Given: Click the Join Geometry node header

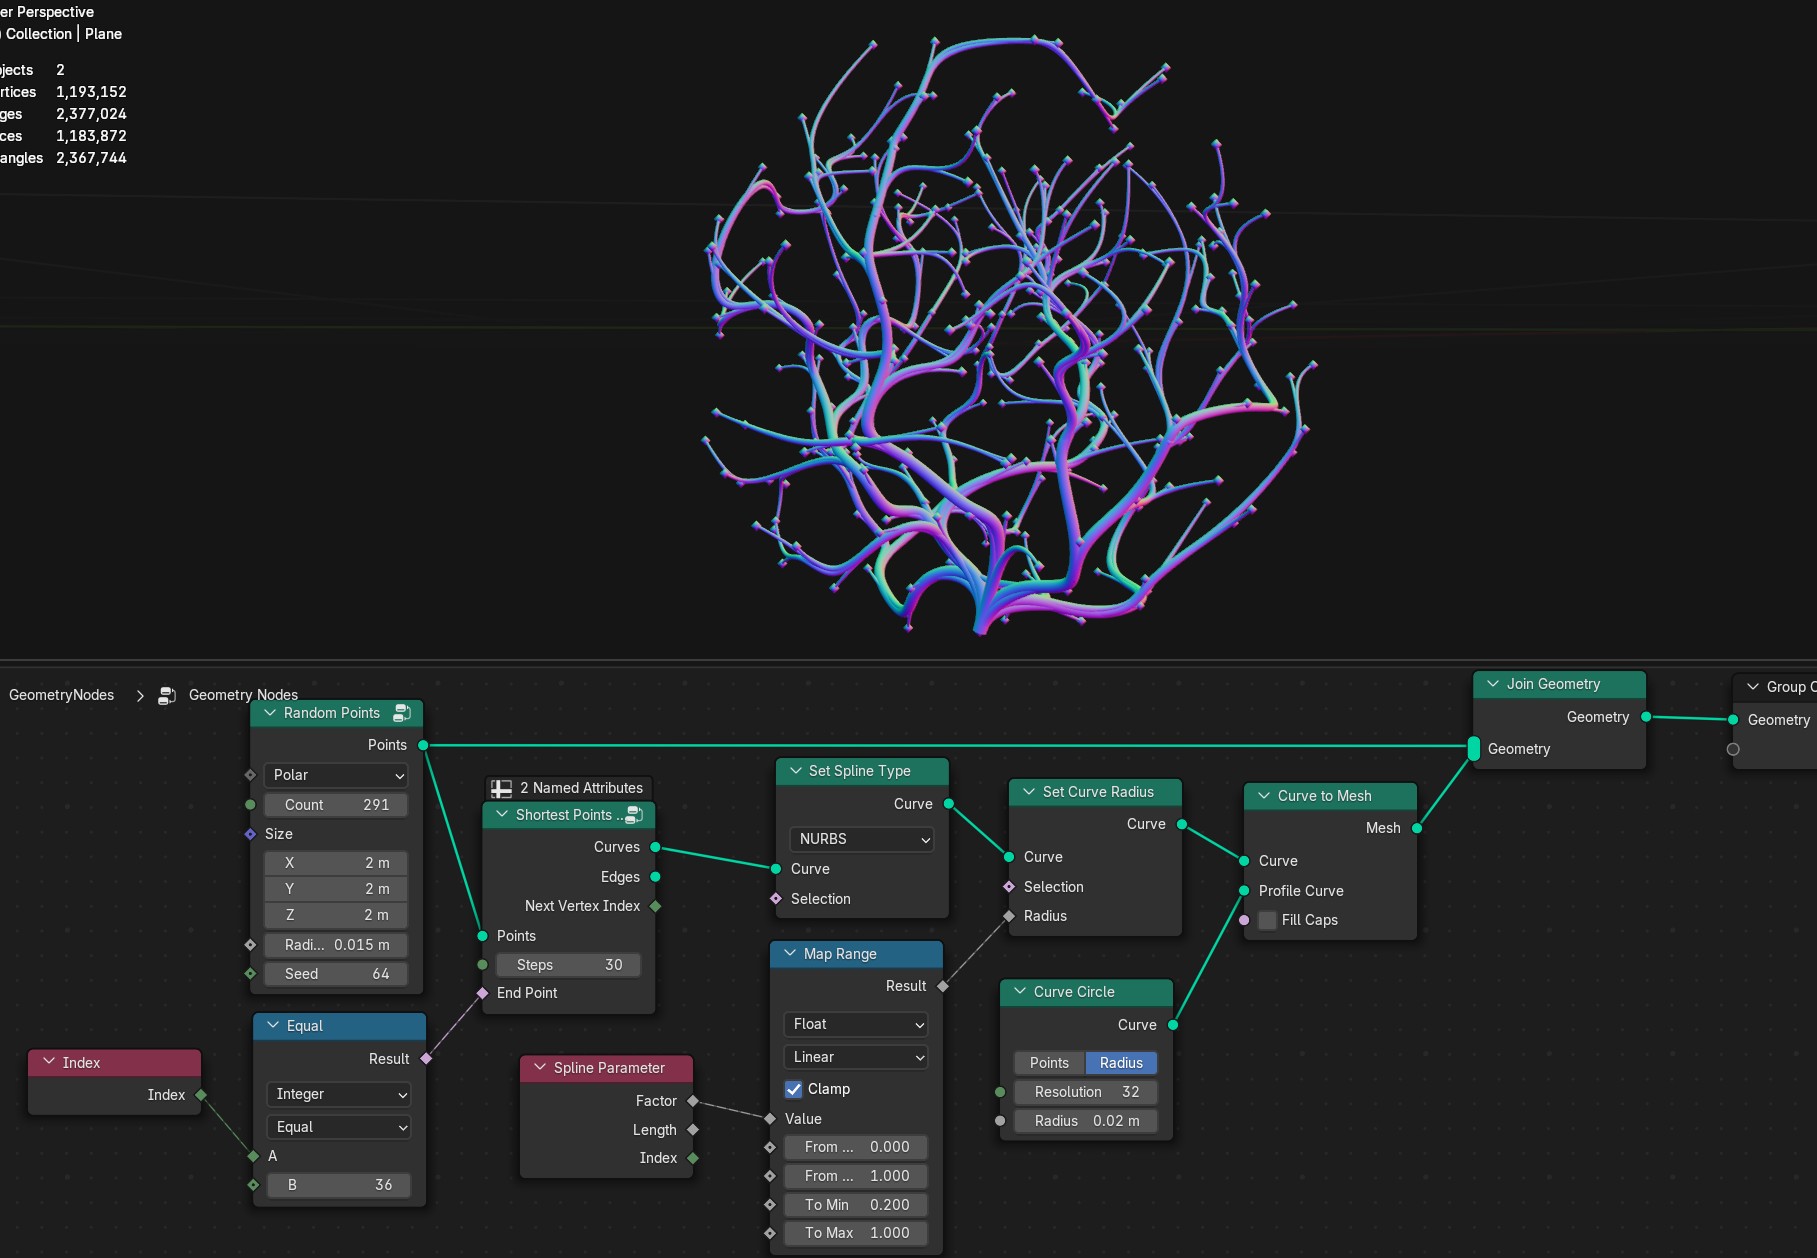Looking at the screenshot, I should pyautogui.click(x=1559, y=684).
